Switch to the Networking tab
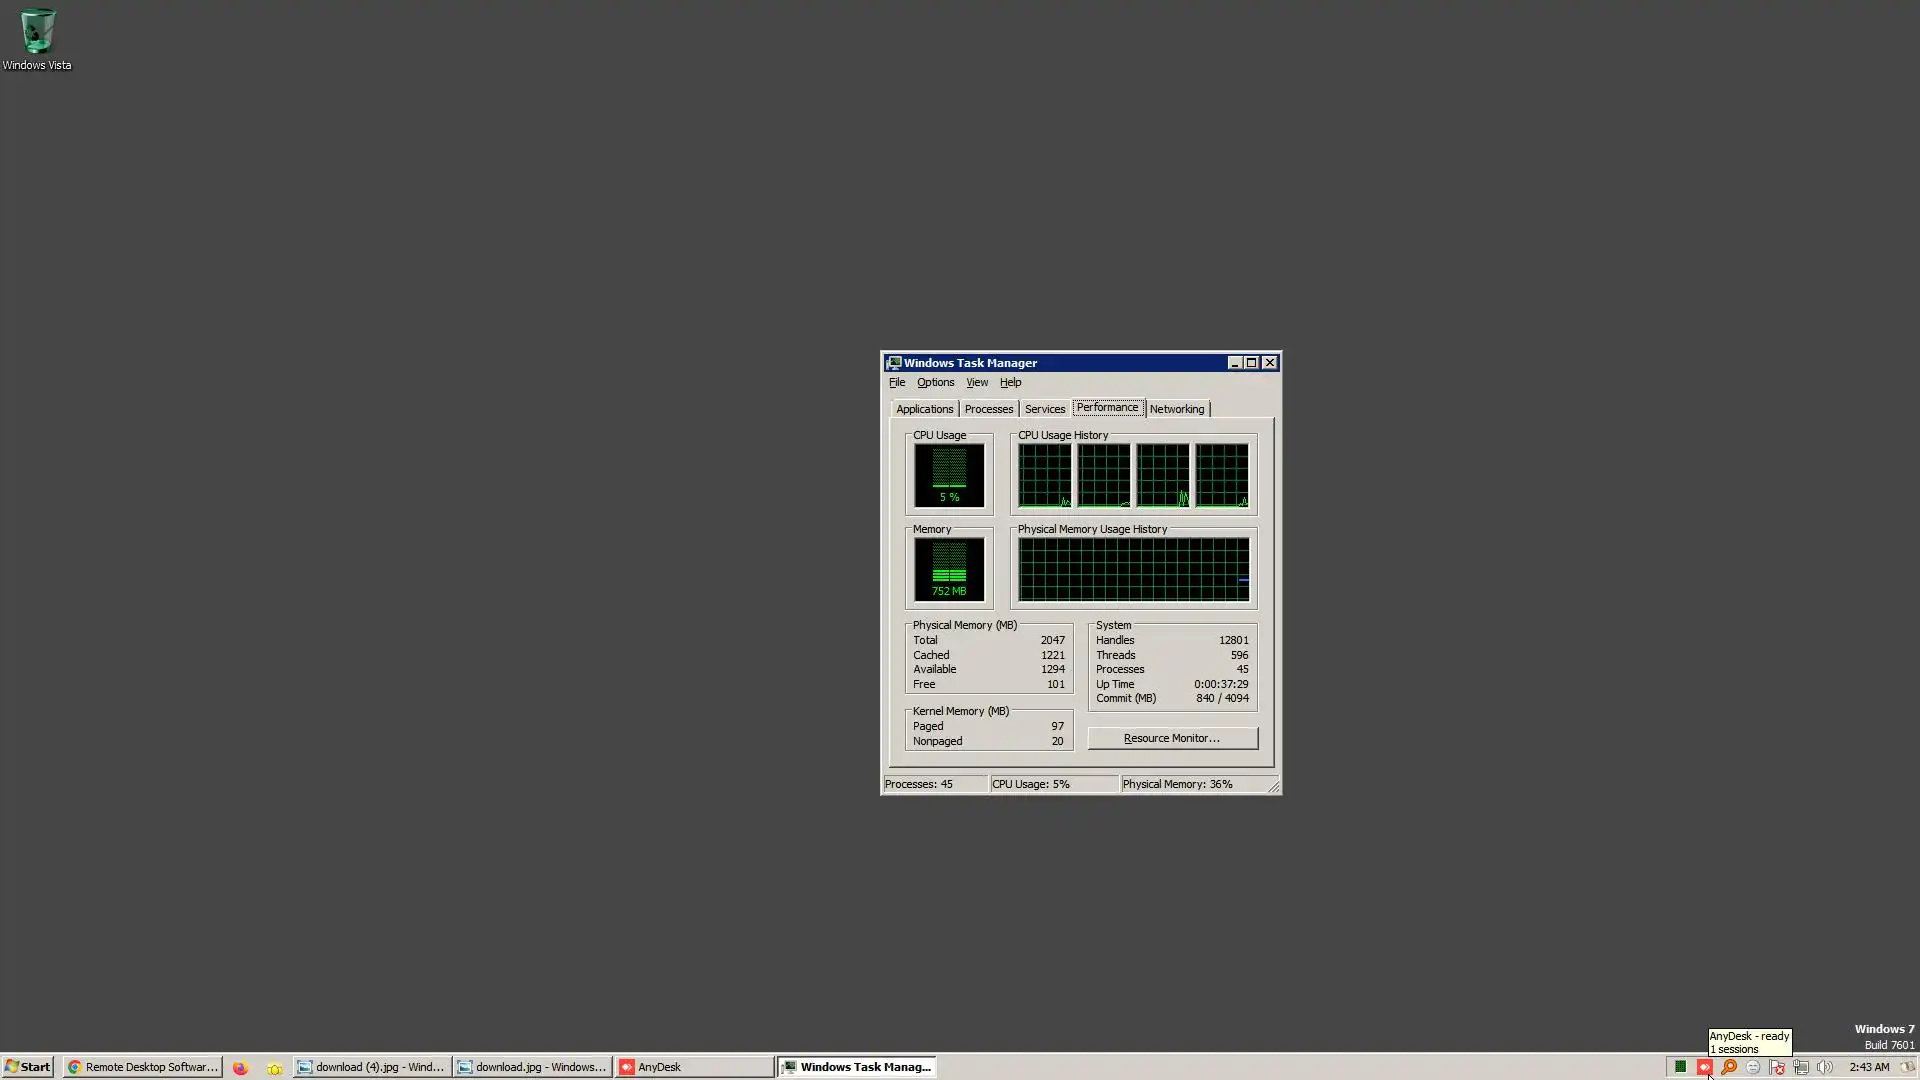Image resolution: width=1920 pixels, height=1080 pixels. pos(1176,409)
